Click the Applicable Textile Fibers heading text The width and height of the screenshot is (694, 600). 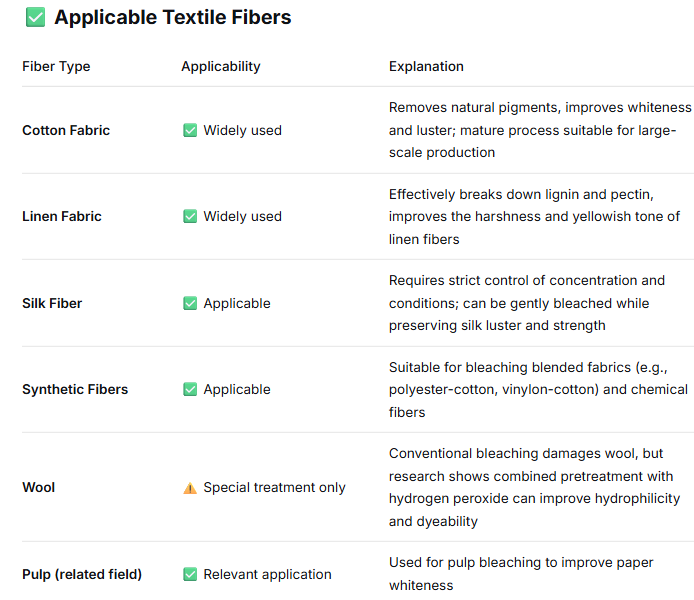click(173, 18)
